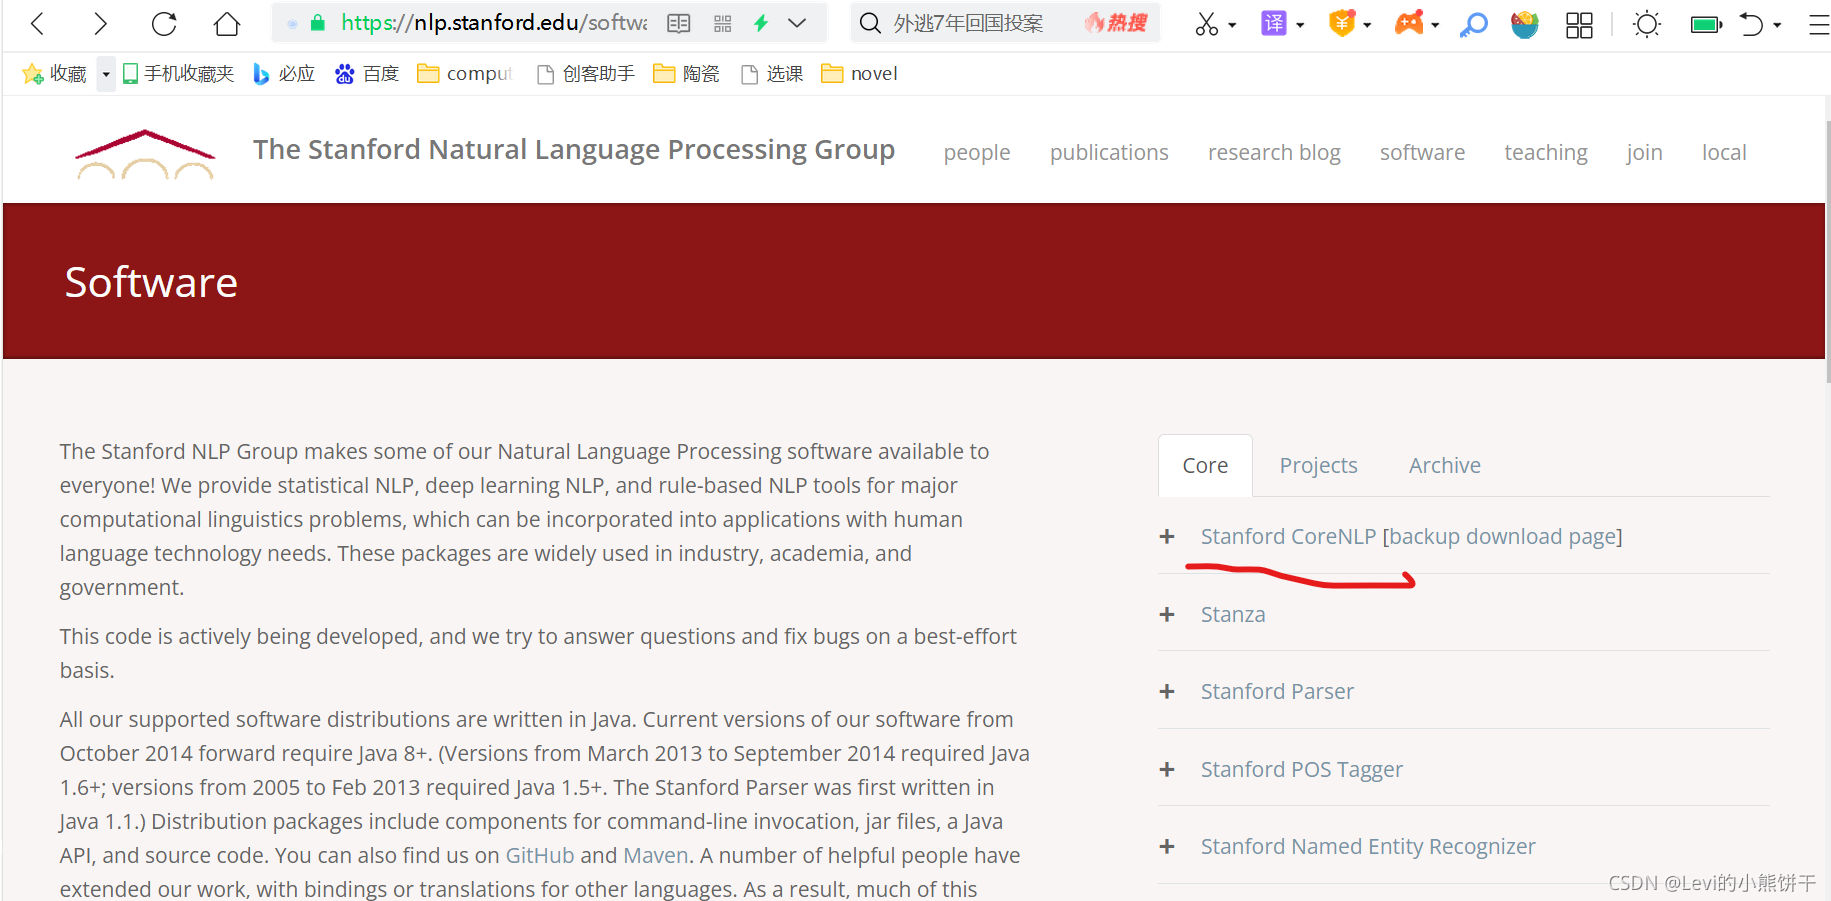Open the 陶瓷 bookmark folder
1831x901 pixels.
point(686,74)
